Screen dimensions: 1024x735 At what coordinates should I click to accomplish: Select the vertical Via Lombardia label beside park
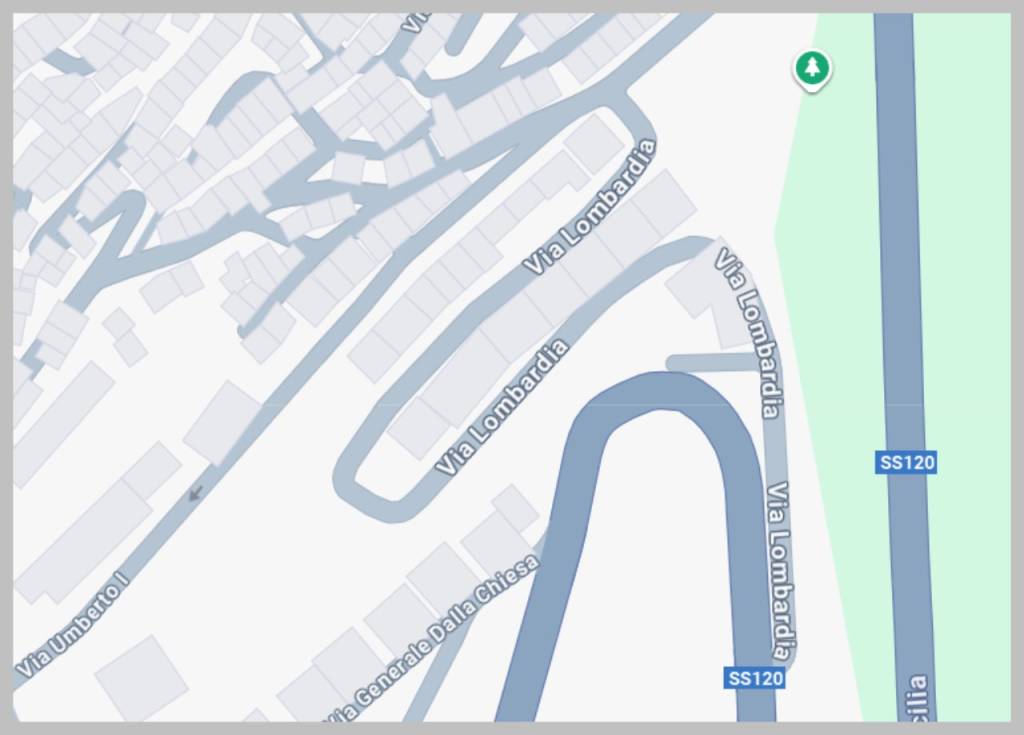click(749, 333)
